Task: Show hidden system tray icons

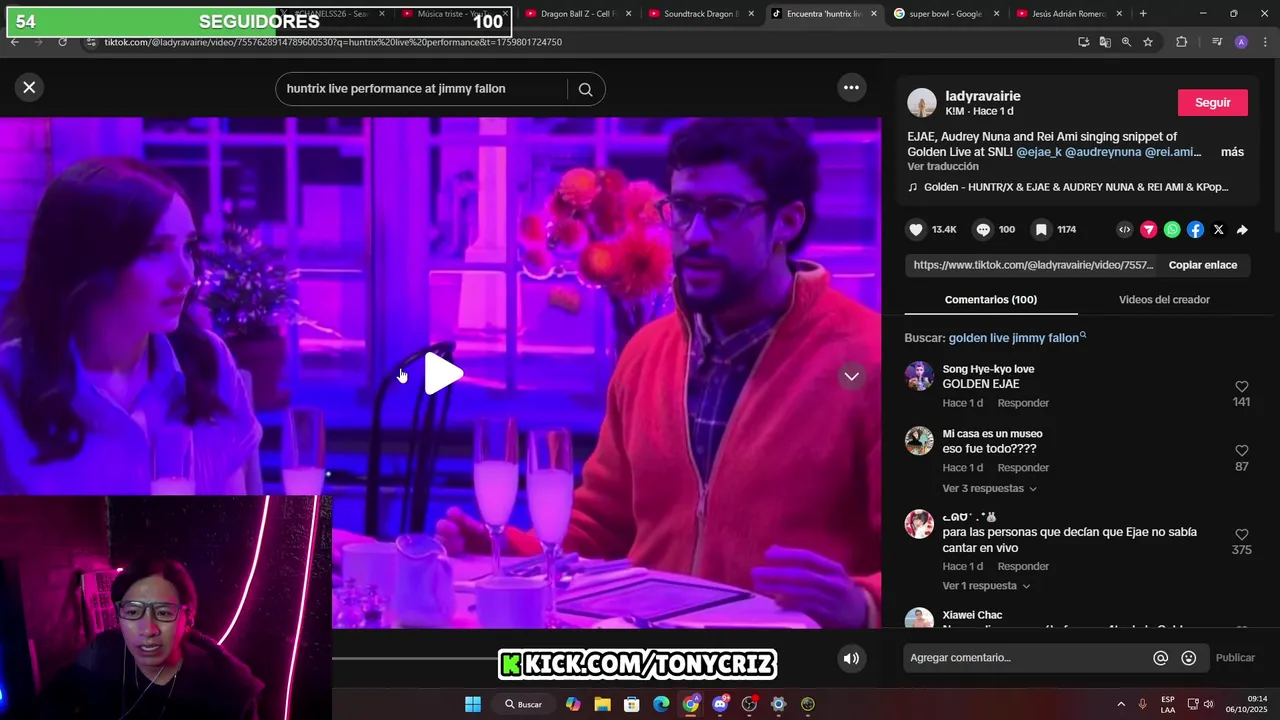Action: [x=1120, y=704]
